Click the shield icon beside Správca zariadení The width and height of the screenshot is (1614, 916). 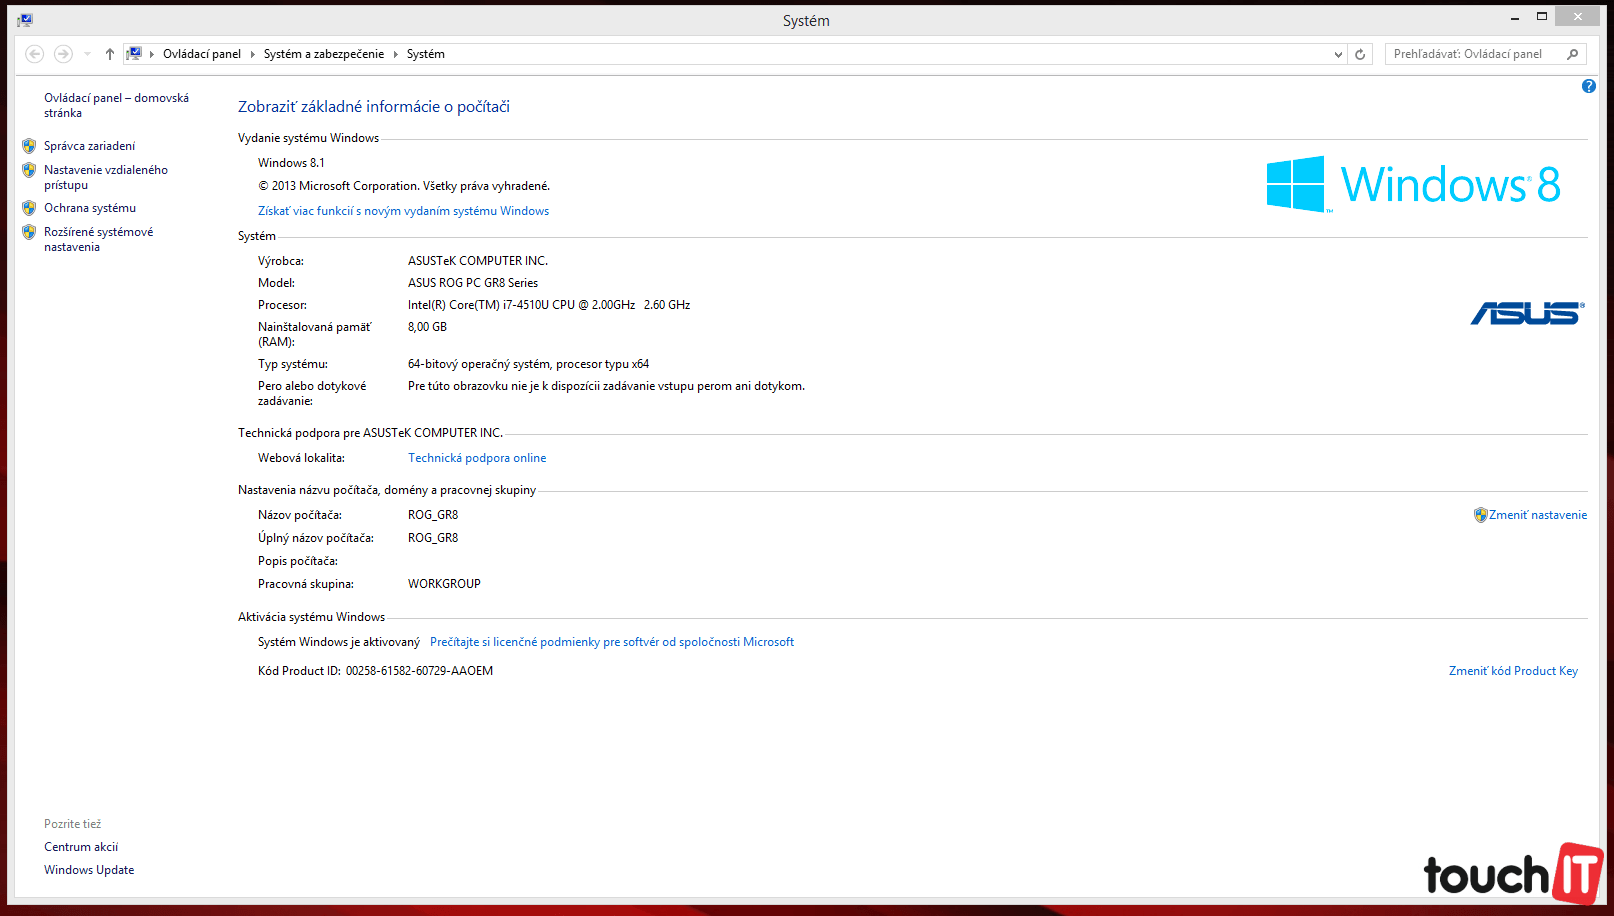[29, 146]
